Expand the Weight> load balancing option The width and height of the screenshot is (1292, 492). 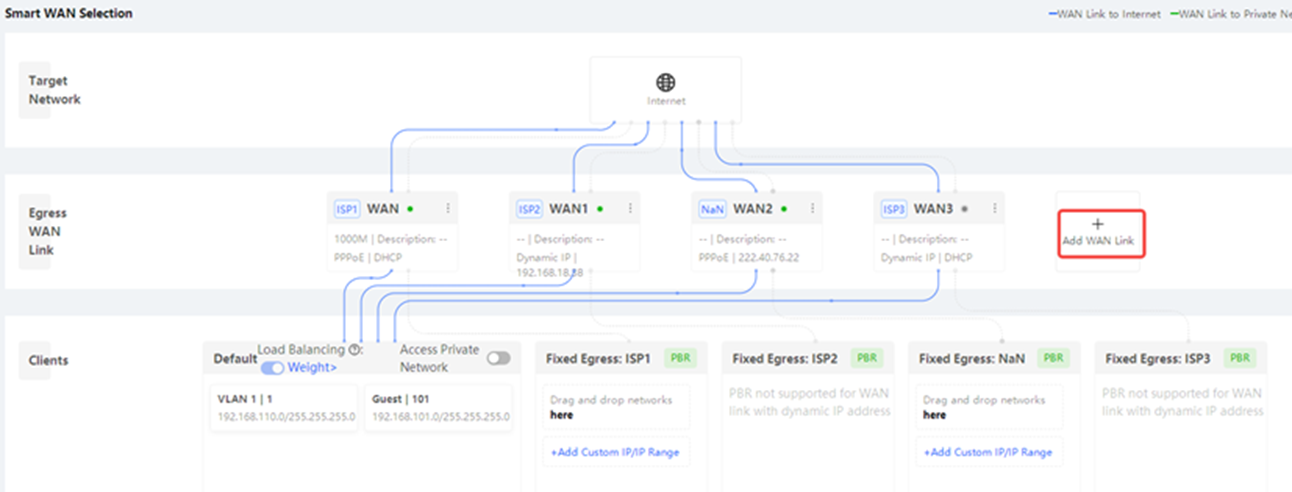coord(312,368)
